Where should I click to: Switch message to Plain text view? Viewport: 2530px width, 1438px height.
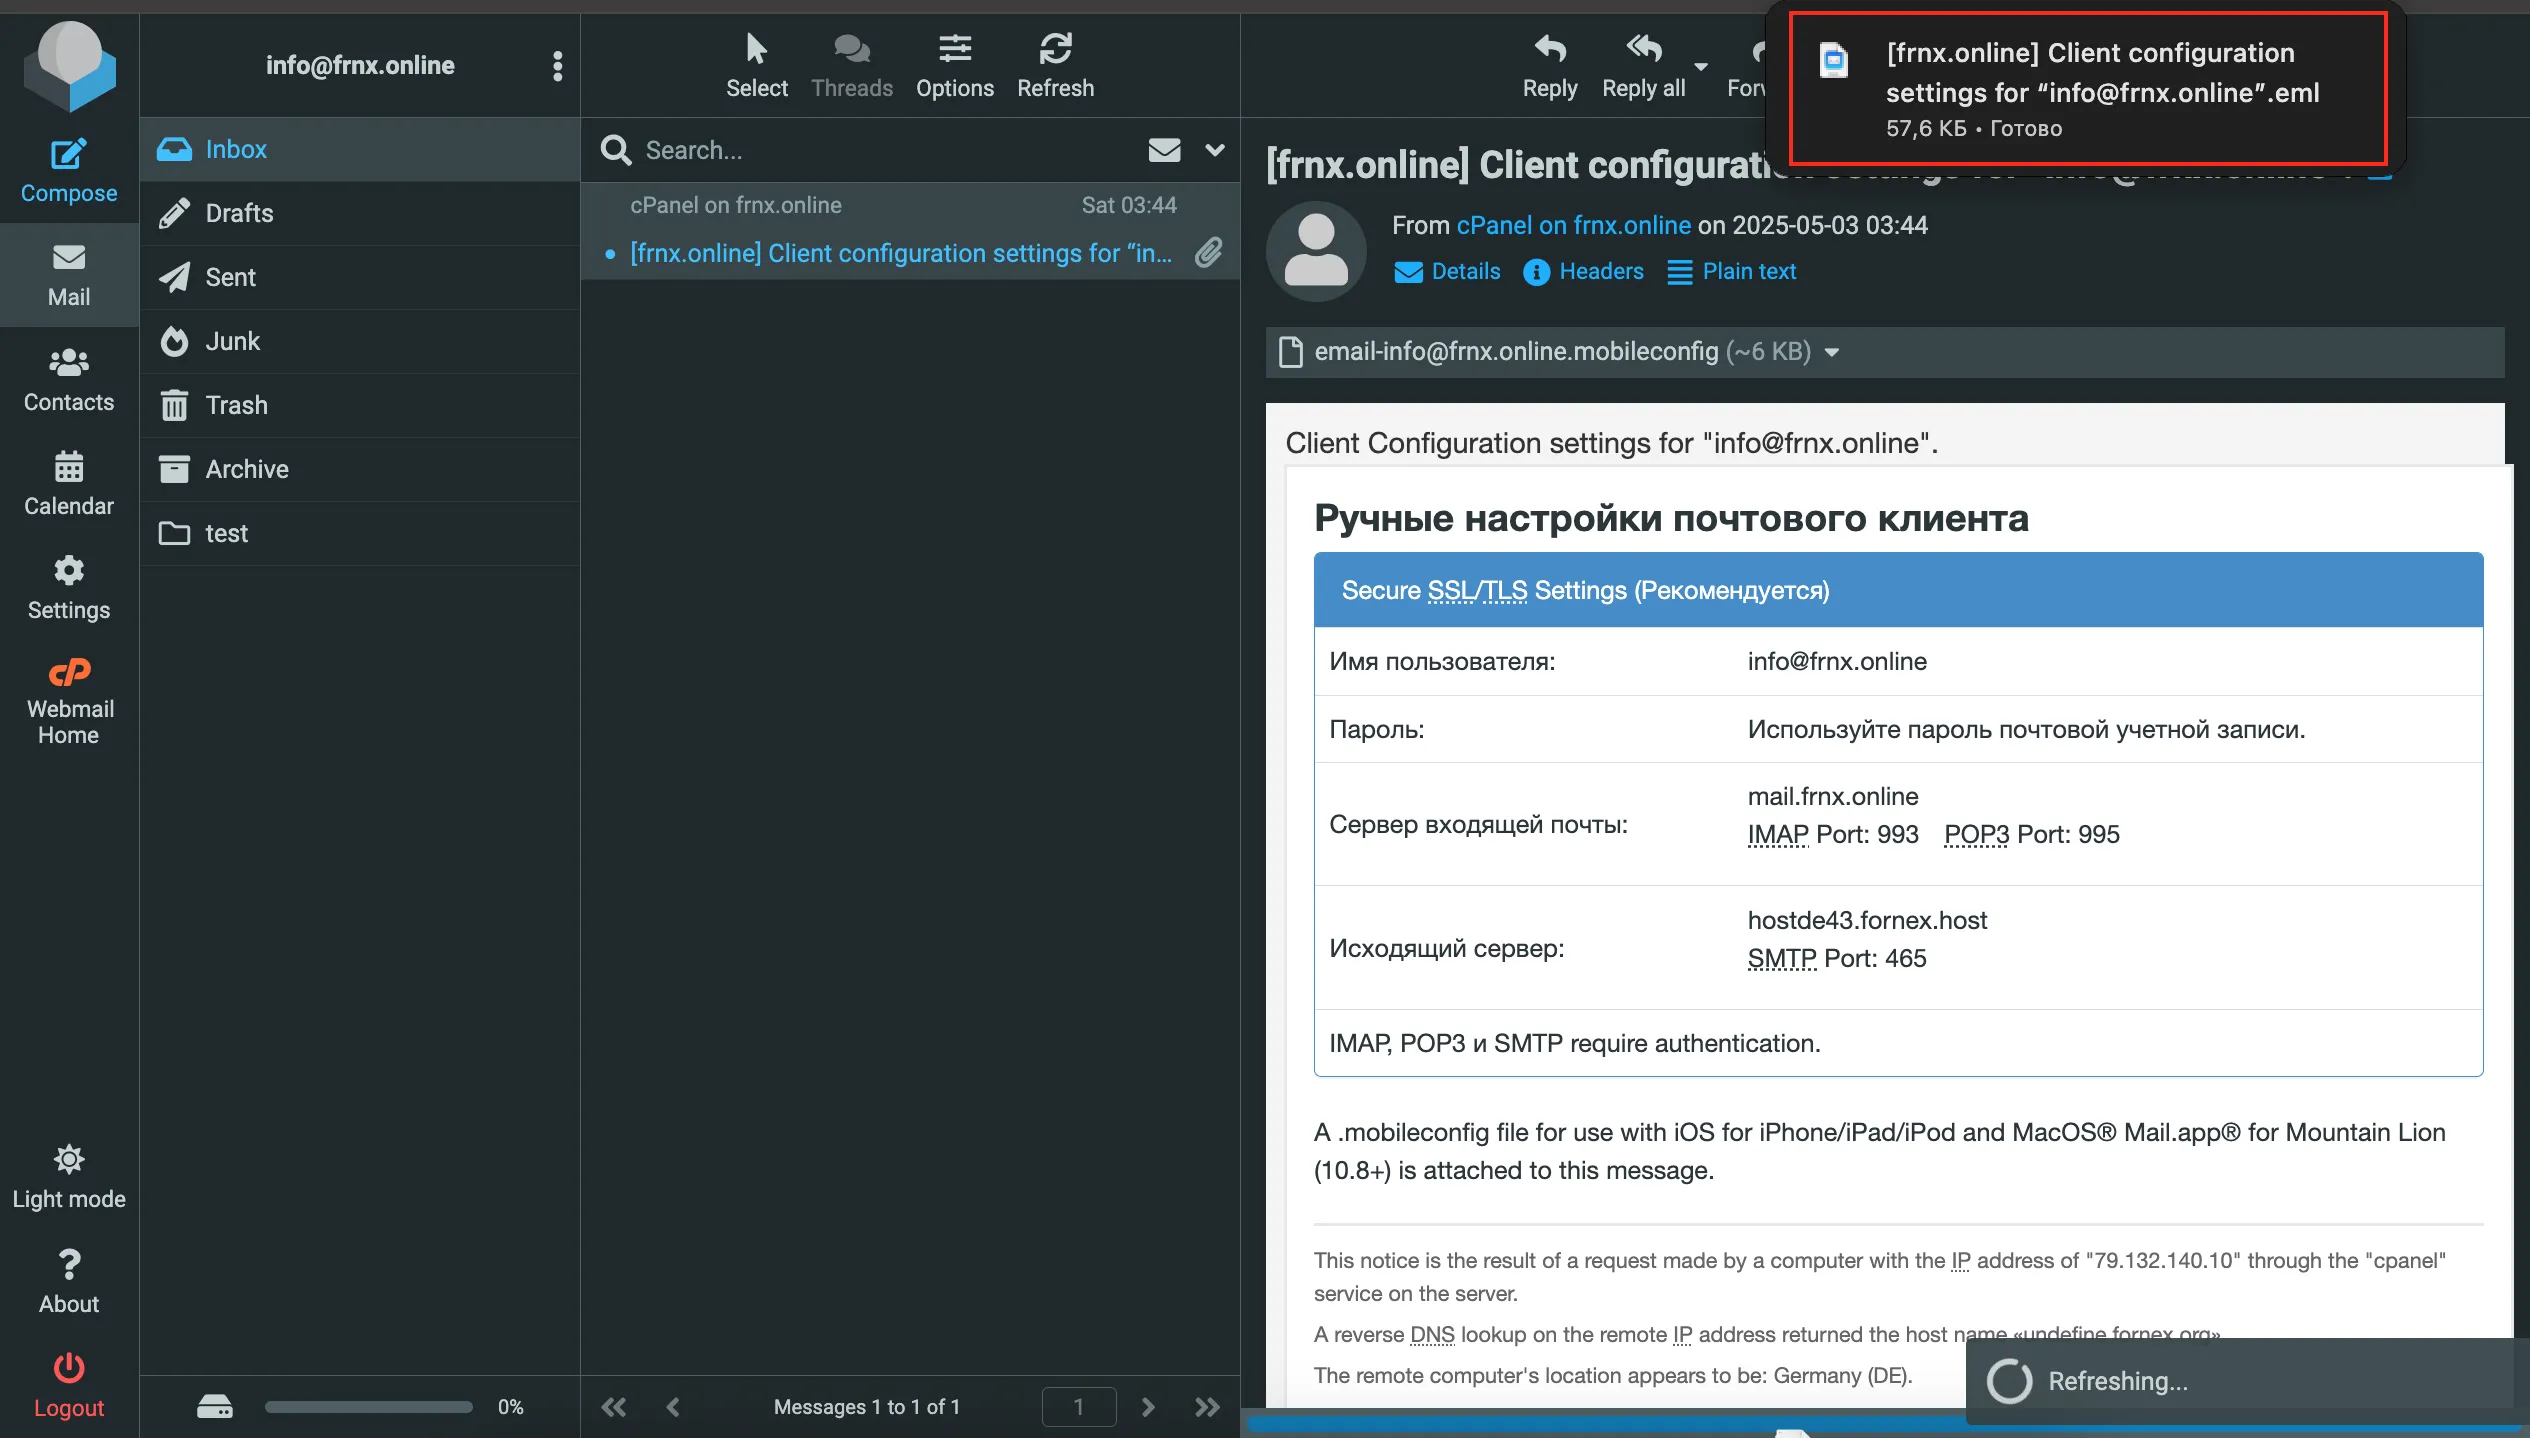[1748, 271]
